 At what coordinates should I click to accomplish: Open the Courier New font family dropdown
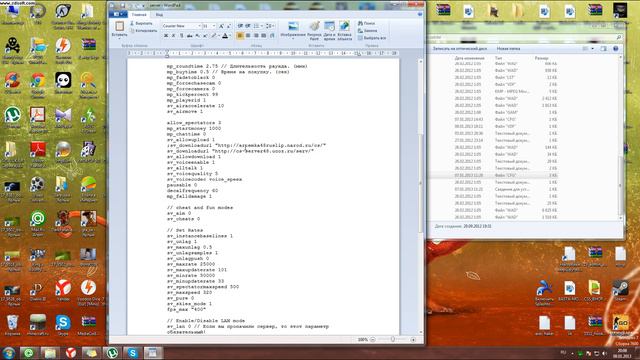(200, 26)
